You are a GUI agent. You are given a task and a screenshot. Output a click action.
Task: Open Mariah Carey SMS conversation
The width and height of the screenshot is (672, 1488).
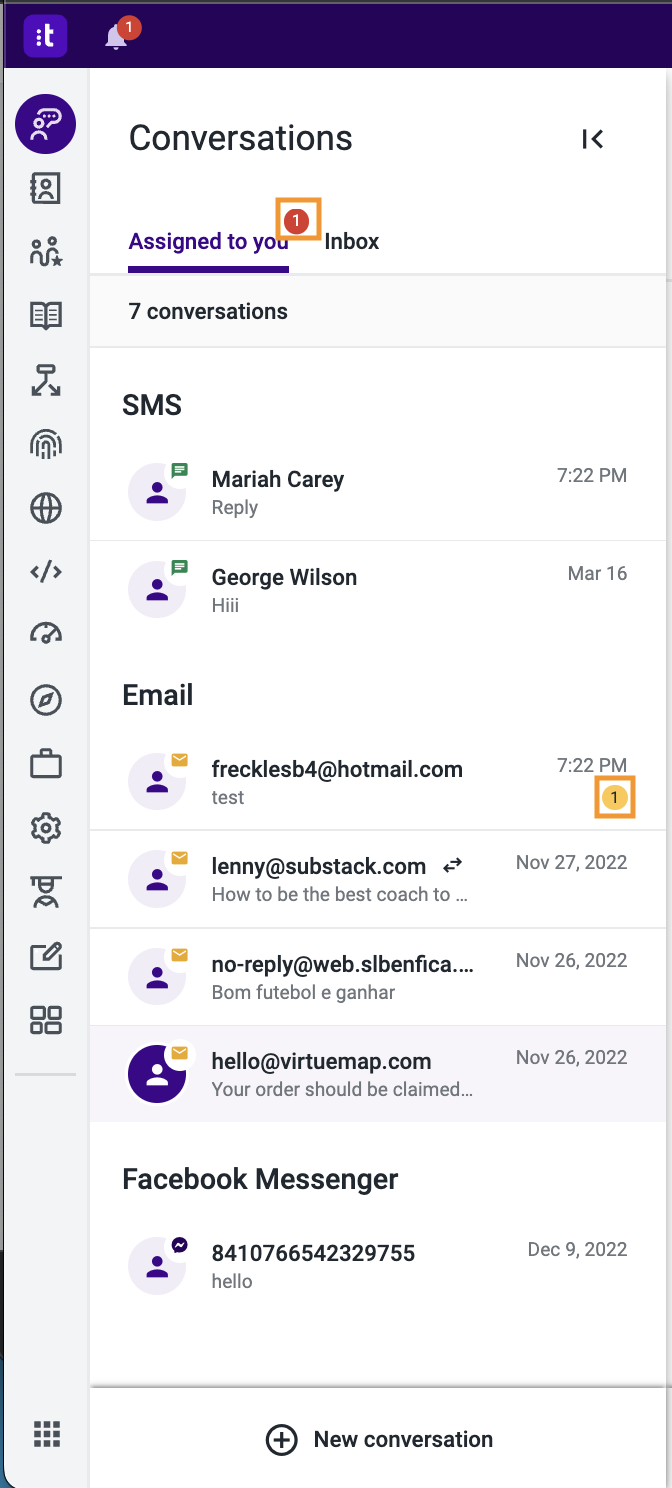(378, 492)
